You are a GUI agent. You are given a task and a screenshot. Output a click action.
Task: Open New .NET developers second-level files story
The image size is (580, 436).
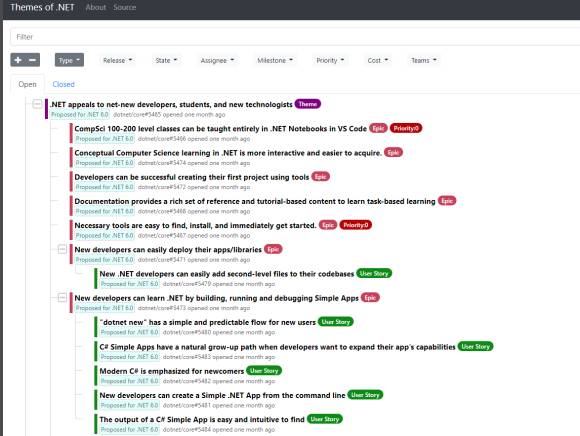[x=227, y=274]
